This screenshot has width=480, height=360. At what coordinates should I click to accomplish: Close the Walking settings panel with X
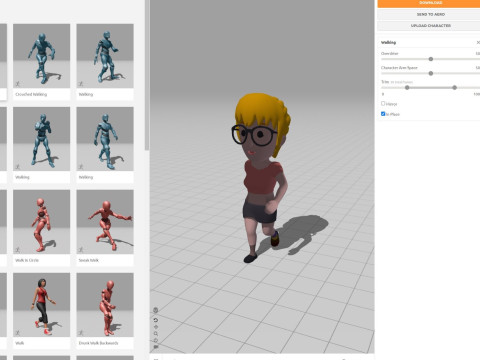coord(478,42)
